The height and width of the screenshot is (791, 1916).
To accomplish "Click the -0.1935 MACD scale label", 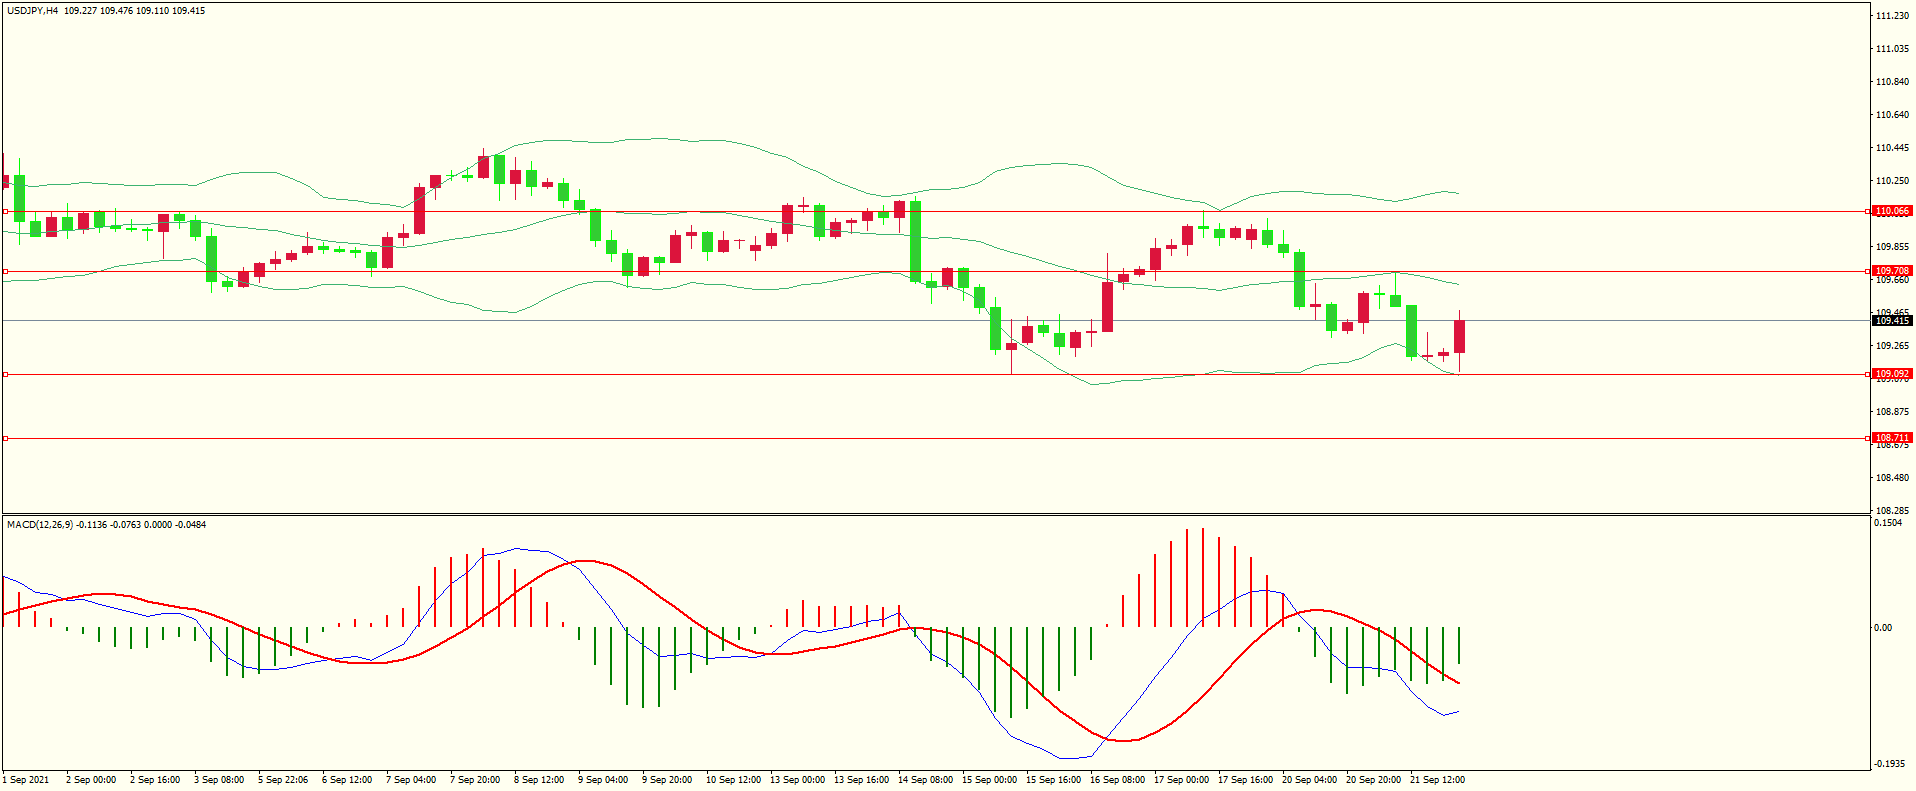I will coord(1890,764).
